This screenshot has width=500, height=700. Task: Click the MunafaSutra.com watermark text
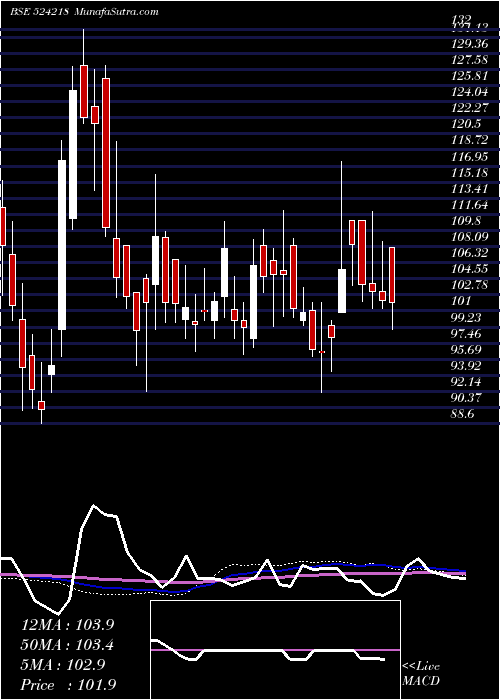pyautogui.click(x=117, y=12)
